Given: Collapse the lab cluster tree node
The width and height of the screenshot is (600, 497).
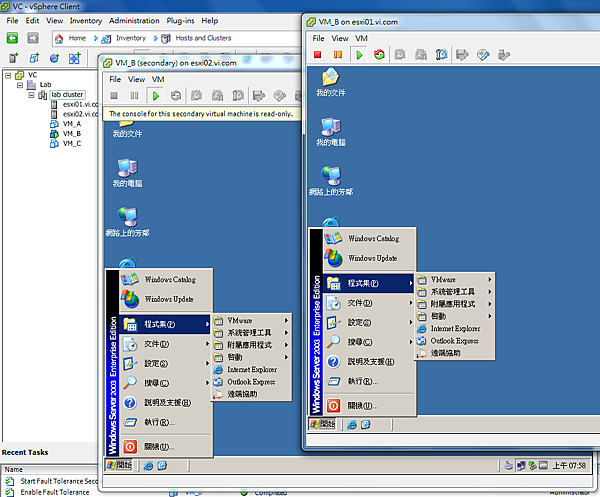Looking at the screenshot, I should pyautogui.click(x=30, y=95).
